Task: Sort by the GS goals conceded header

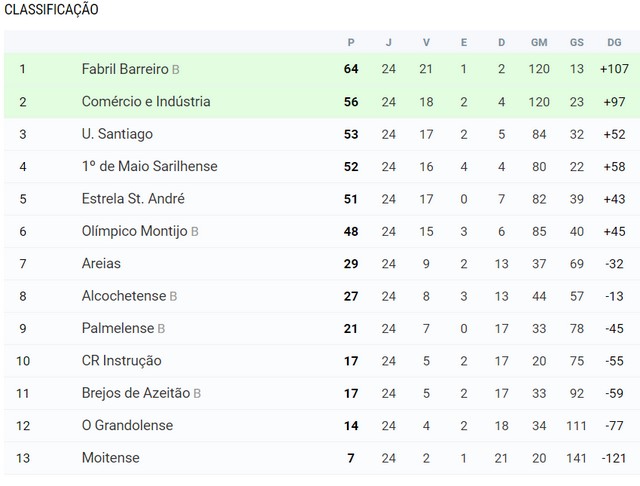Action: (x=577, y=42)
